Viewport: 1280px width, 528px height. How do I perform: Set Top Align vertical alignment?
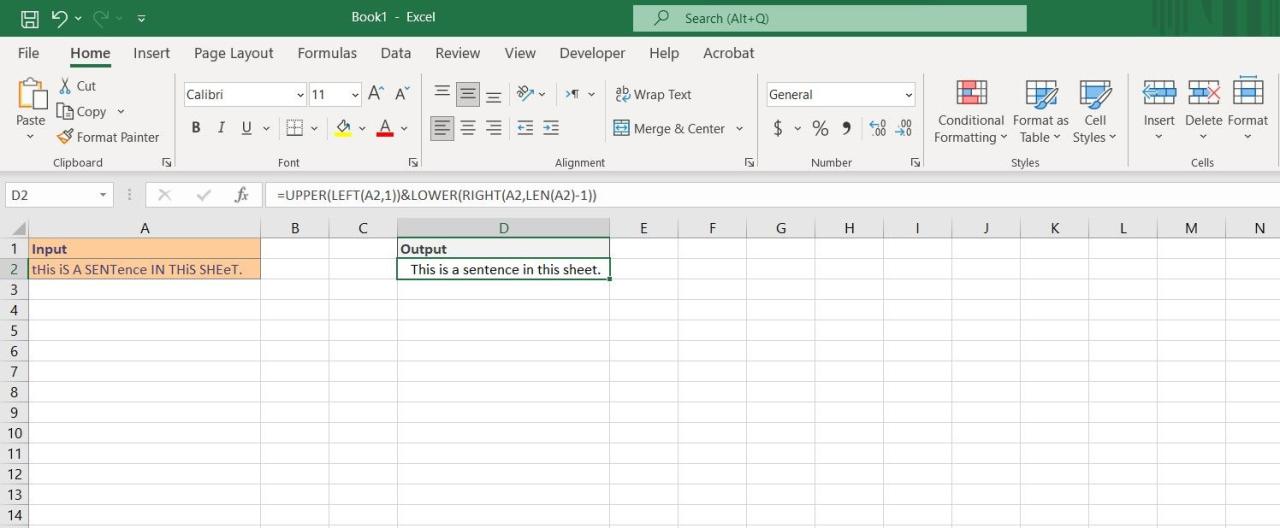pyautogui.click(x=442, y=94)
